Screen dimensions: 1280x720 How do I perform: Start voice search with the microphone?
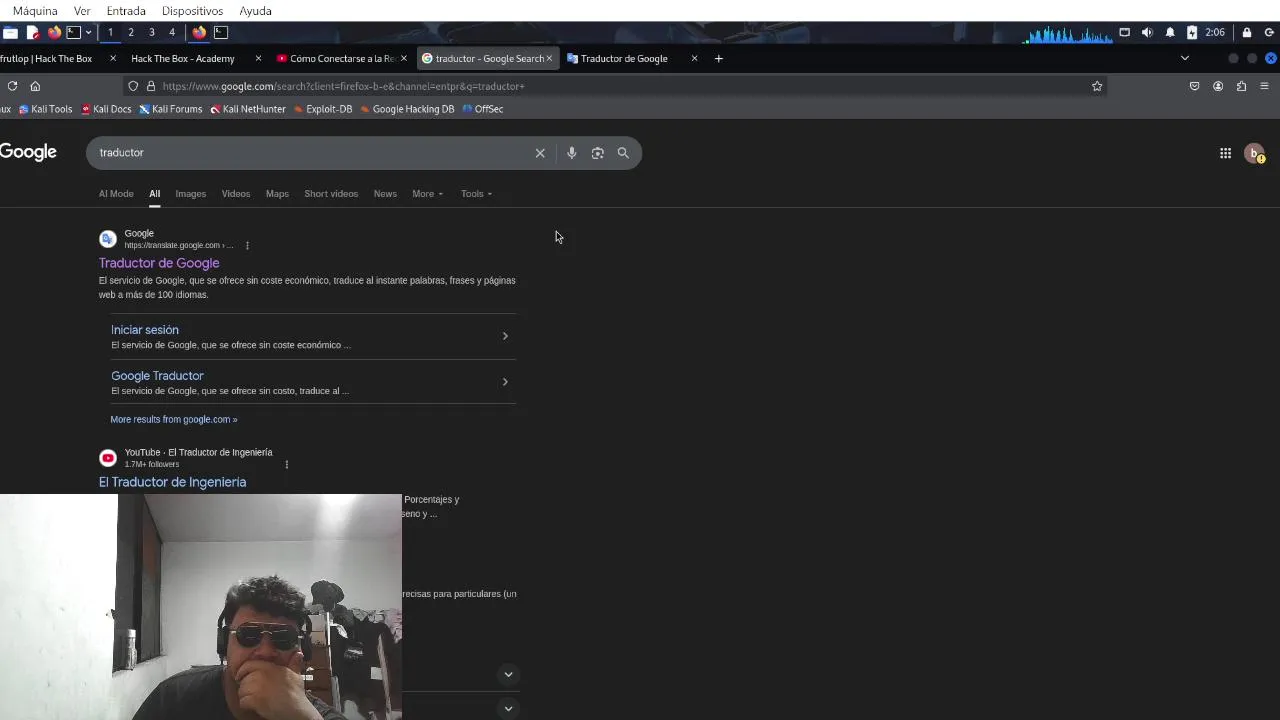point(571,153)
